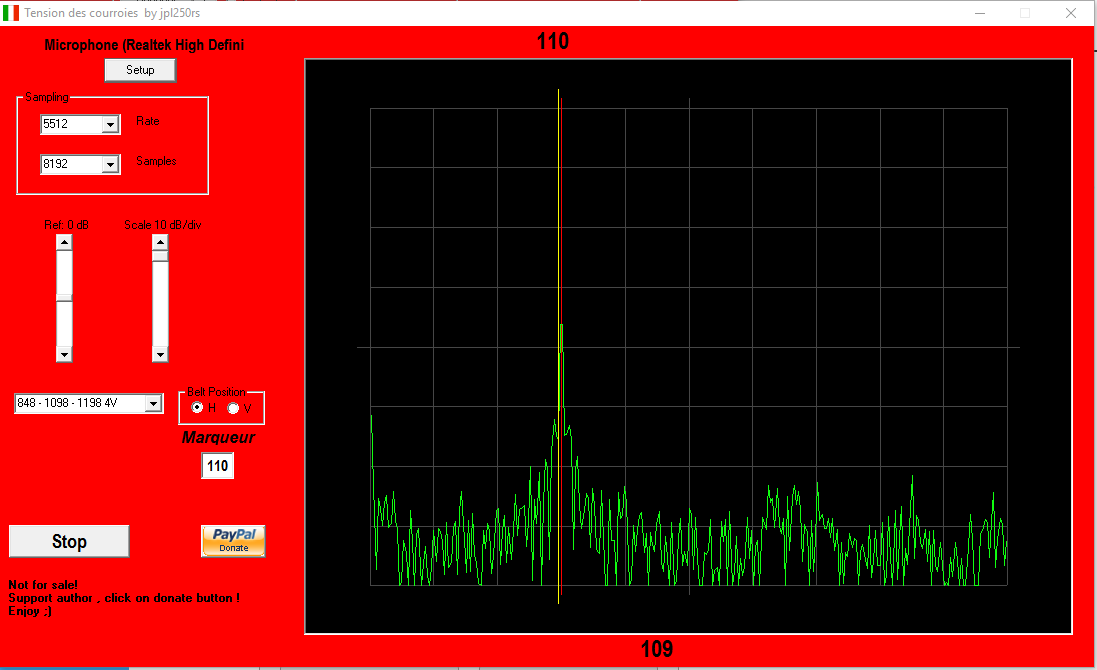Select the H belt position radio button
Image resolution: width=1097 pixels, height=670 pixels.
point(198,408)
